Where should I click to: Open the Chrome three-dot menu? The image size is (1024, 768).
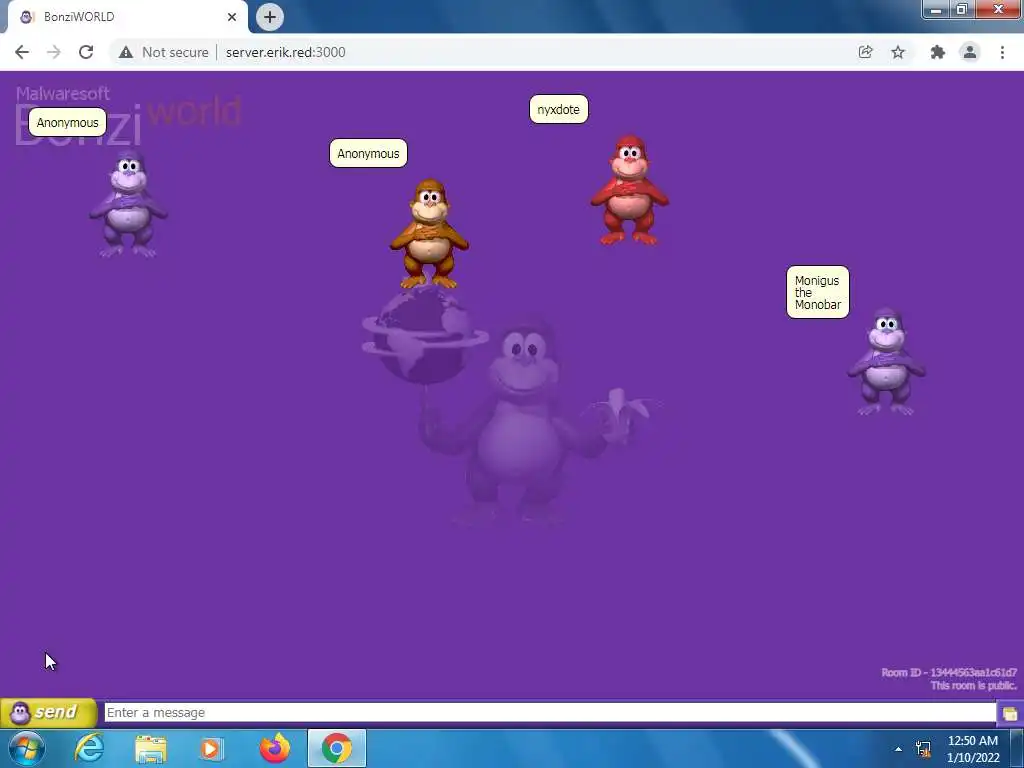1002,52
